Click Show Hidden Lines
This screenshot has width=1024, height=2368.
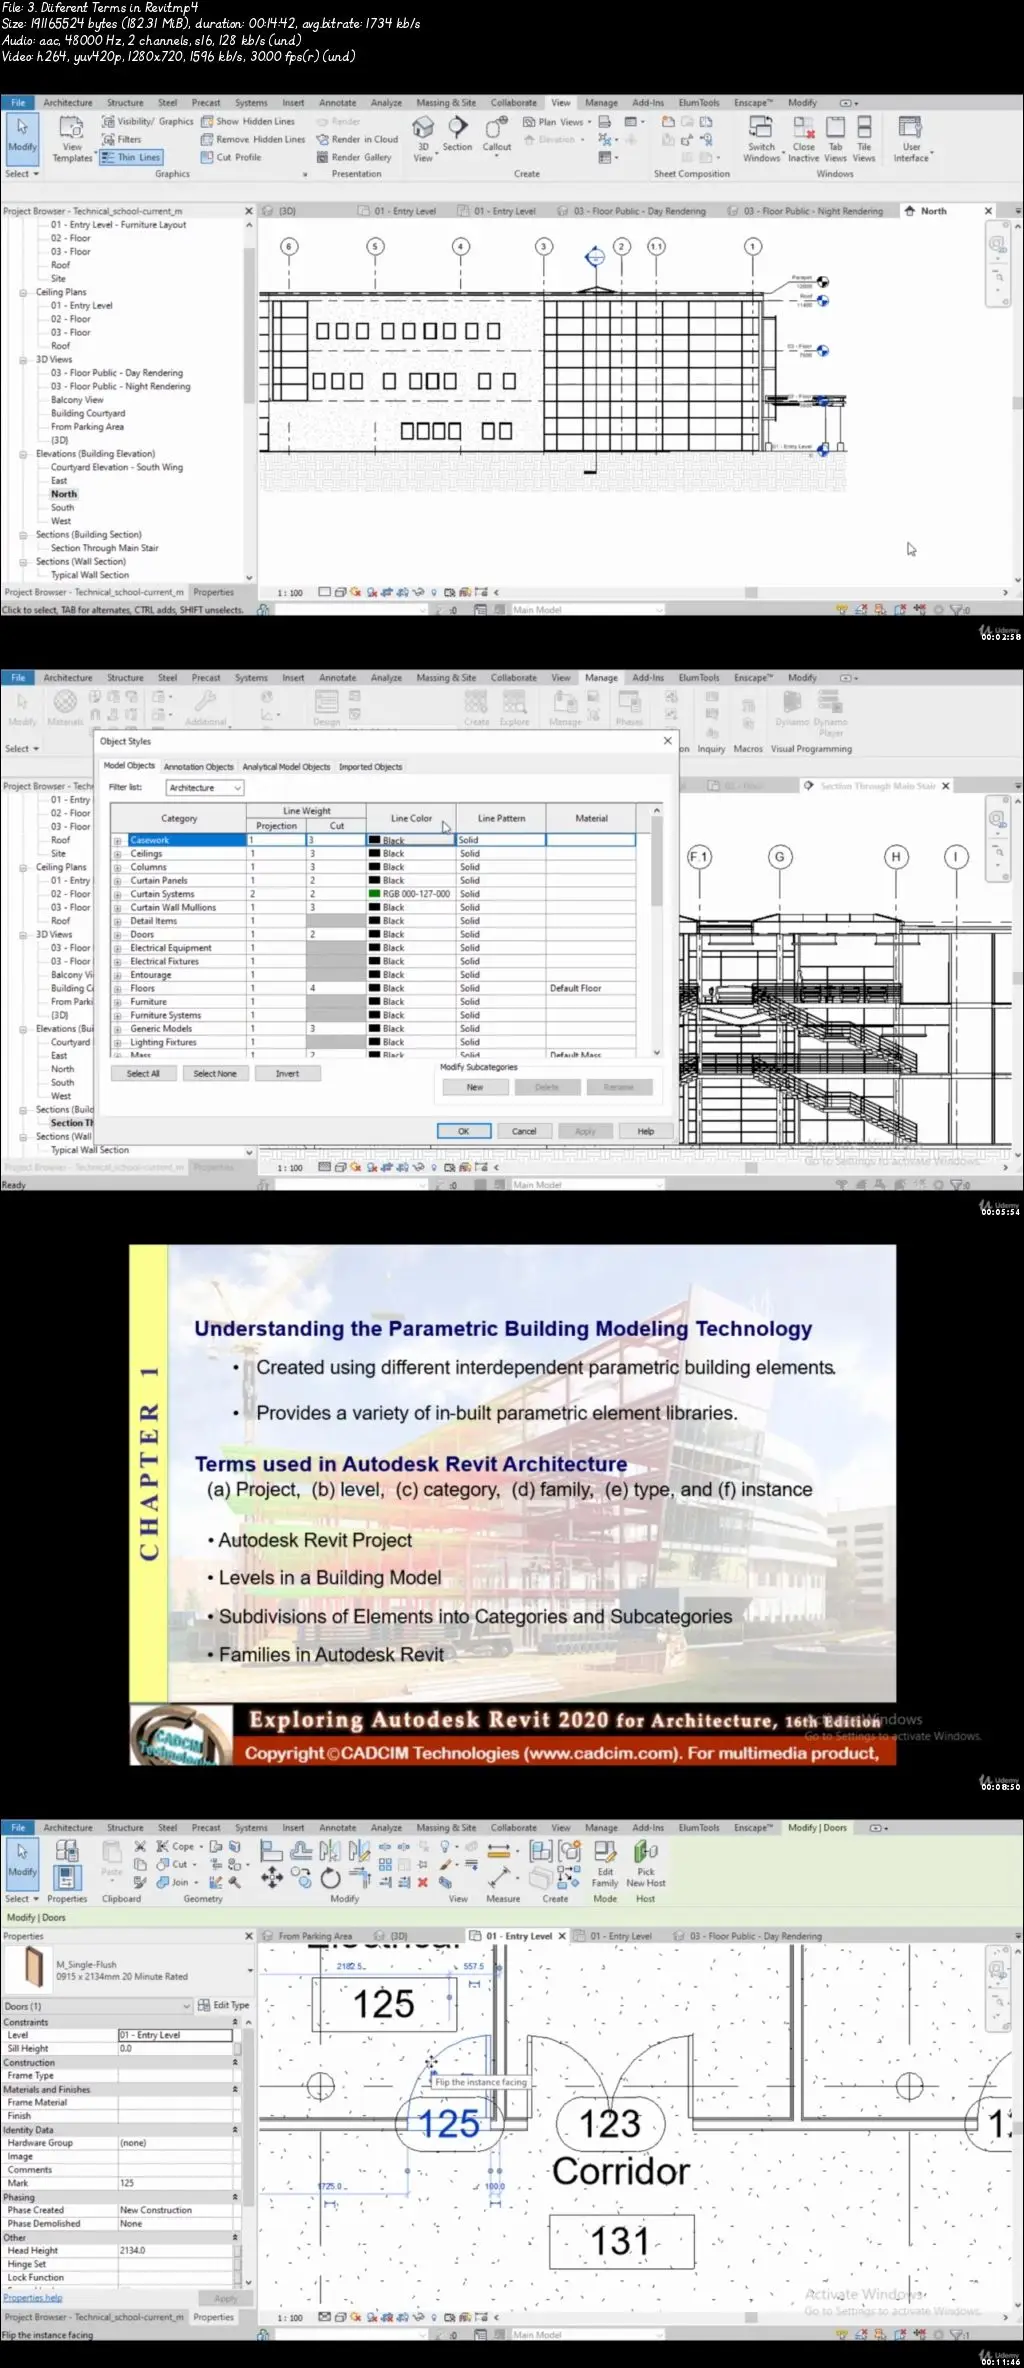(248, 121)
